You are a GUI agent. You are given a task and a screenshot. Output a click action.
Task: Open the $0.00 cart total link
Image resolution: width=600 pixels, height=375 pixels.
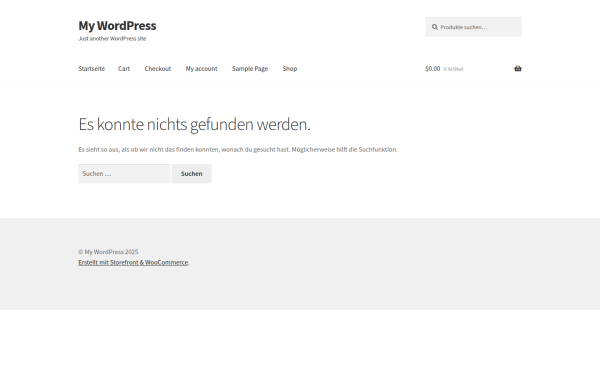432,68
